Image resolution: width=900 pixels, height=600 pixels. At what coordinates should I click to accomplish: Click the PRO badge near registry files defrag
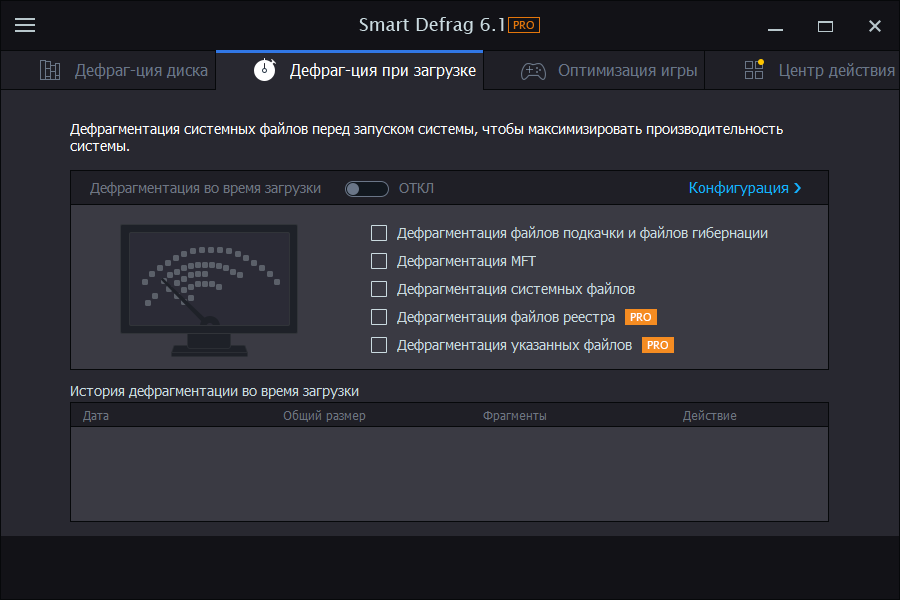click(x=640, y=317)
